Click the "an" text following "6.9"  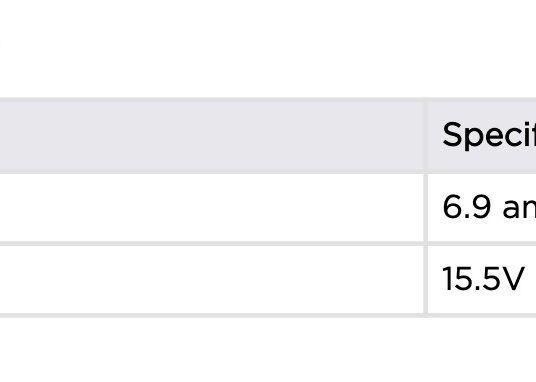pos(519,209)
